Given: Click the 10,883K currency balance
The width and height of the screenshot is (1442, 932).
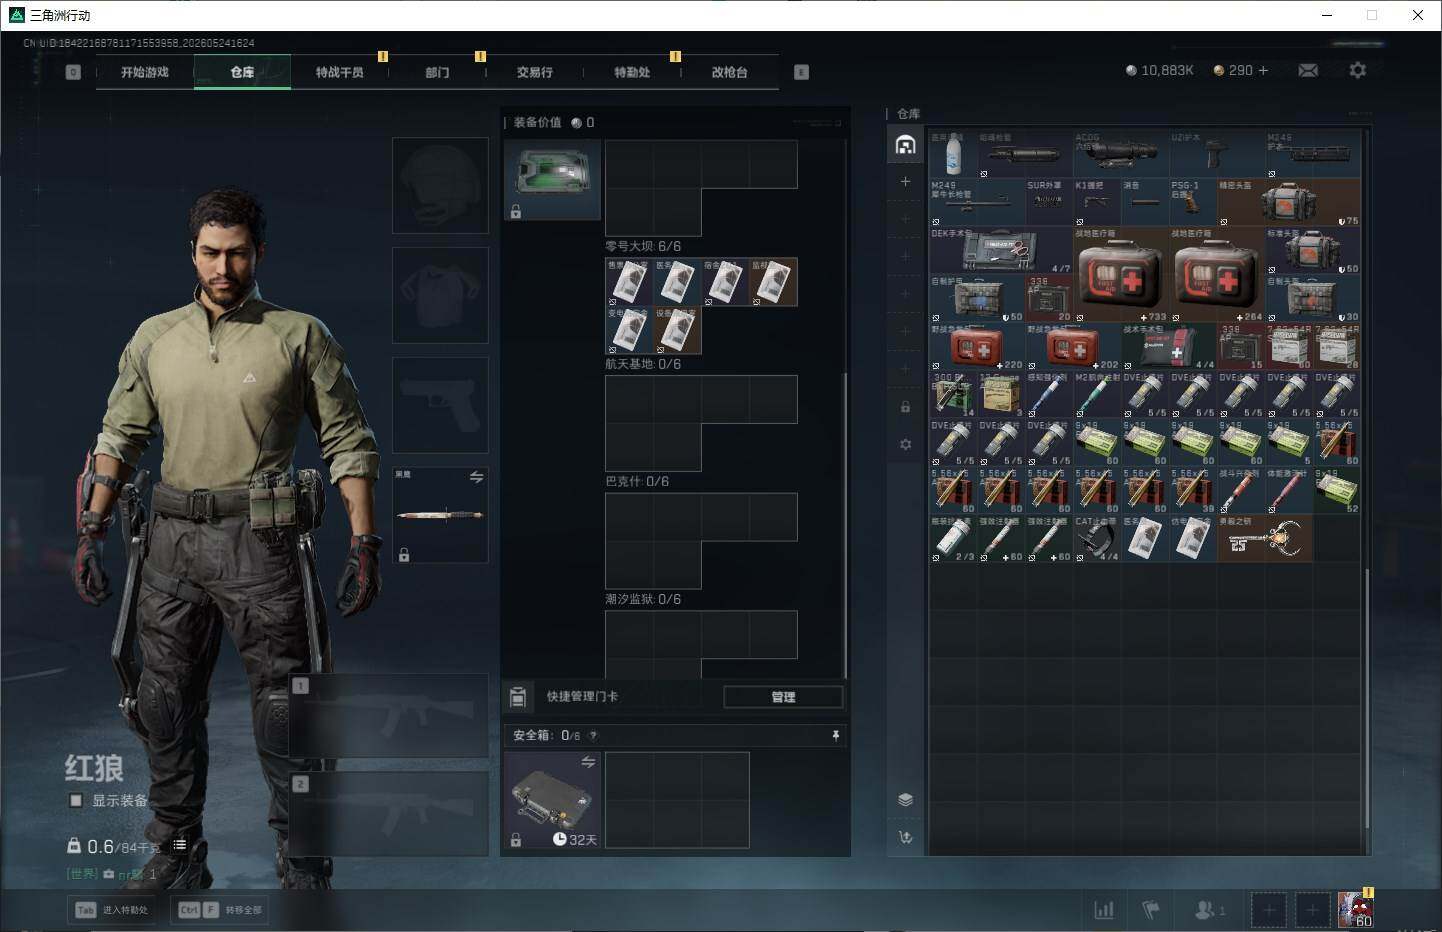Looking at the screenshot, I should point(1159,70).
